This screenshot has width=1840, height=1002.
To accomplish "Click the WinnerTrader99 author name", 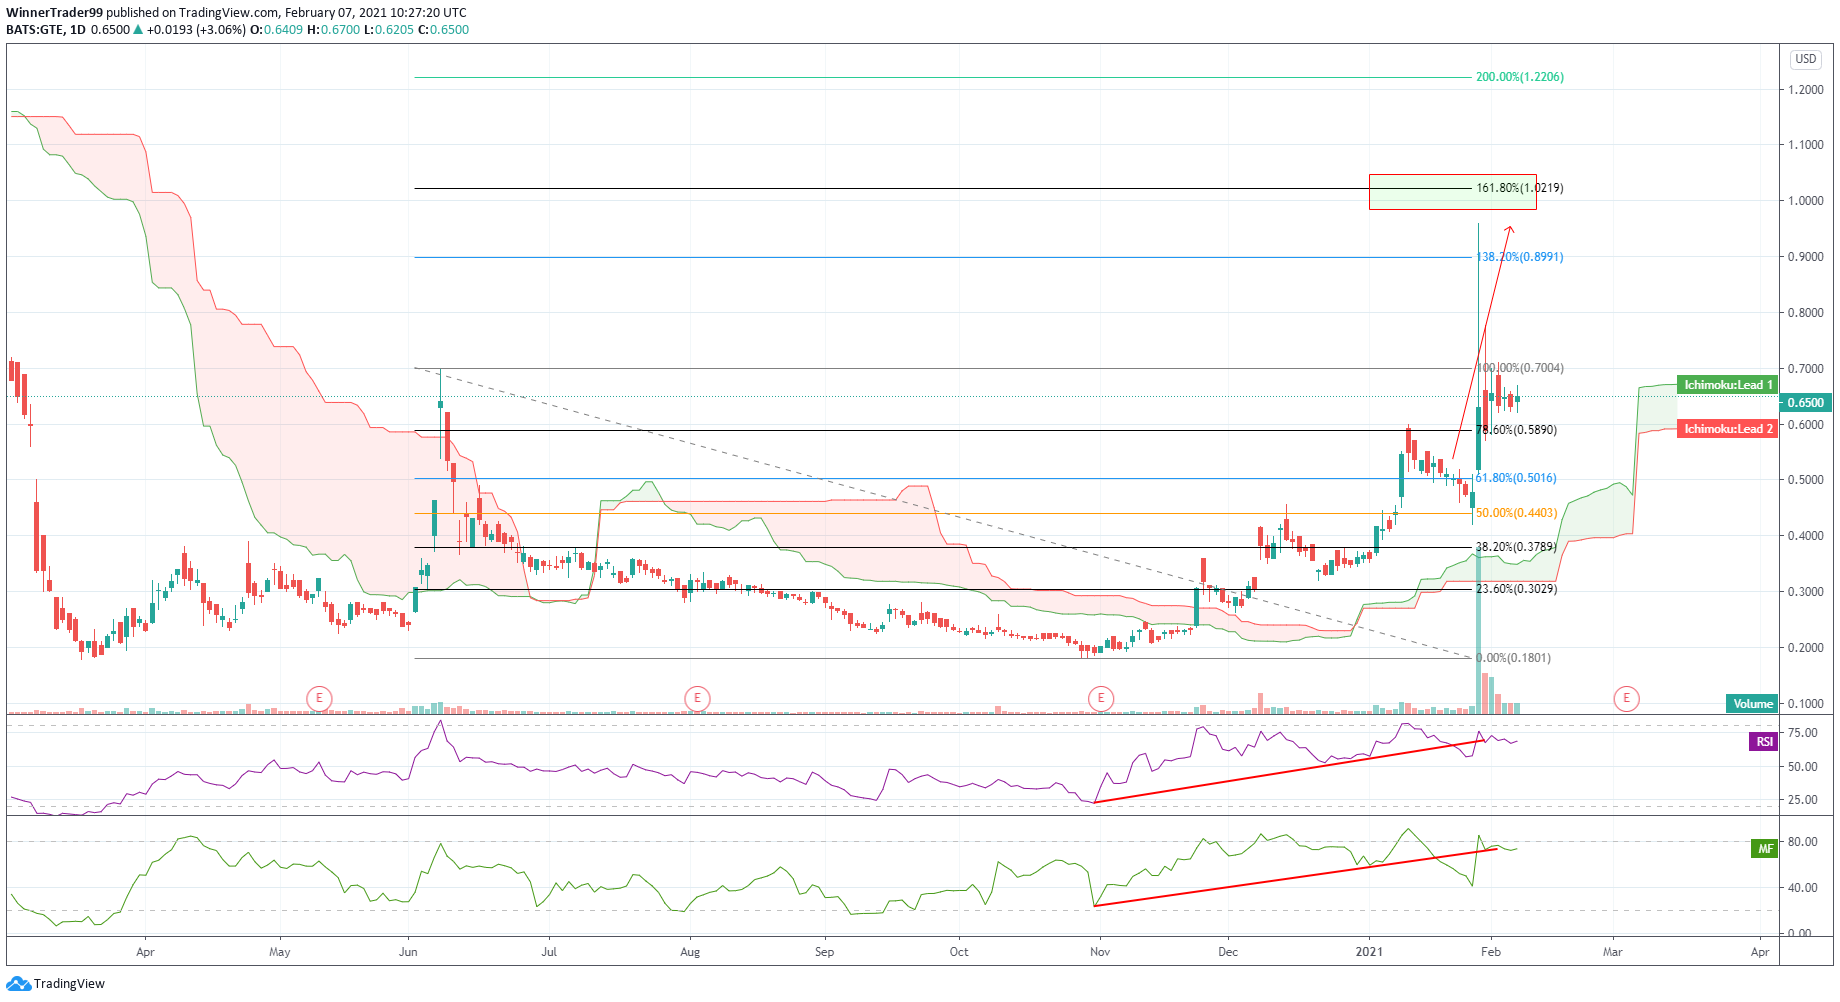I will [x=54, y=13].
